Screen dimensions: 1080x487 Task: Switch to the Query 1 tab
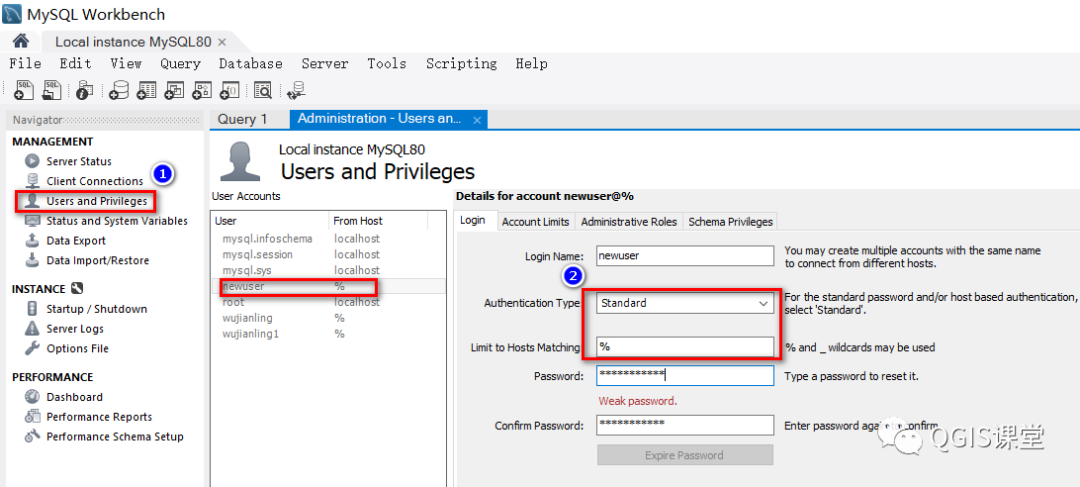click(x=242, y=119)
